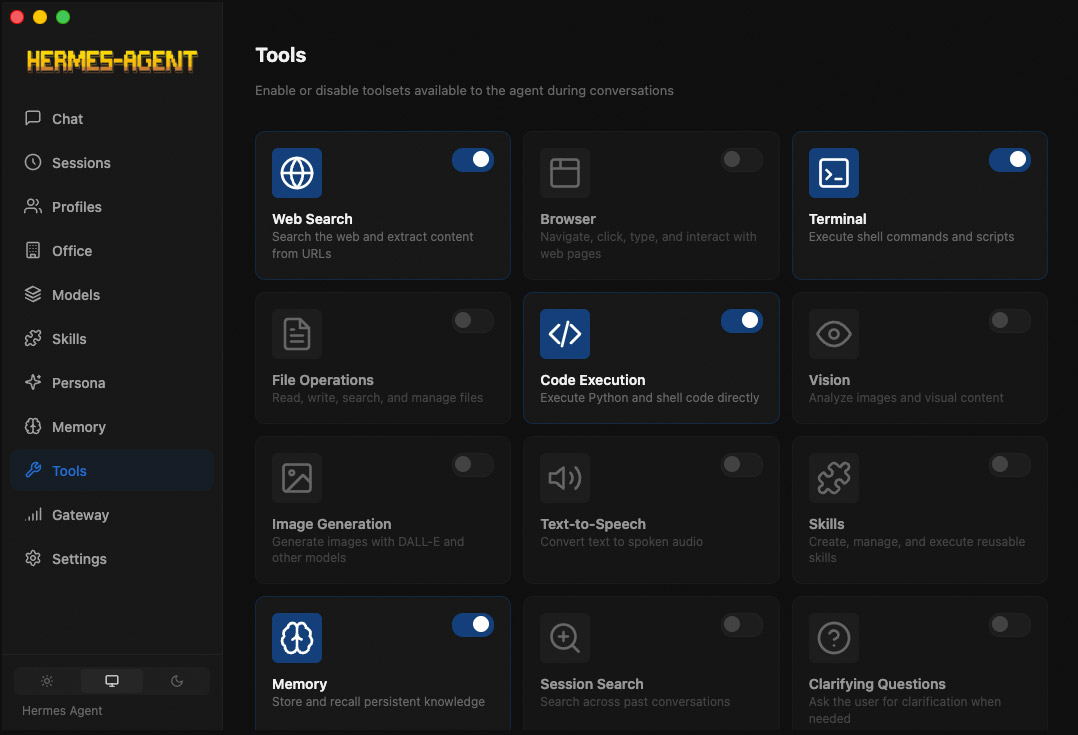1078x735 pixels.
Task: Click the Hermes-Agent logo
Action: (111, 60)
